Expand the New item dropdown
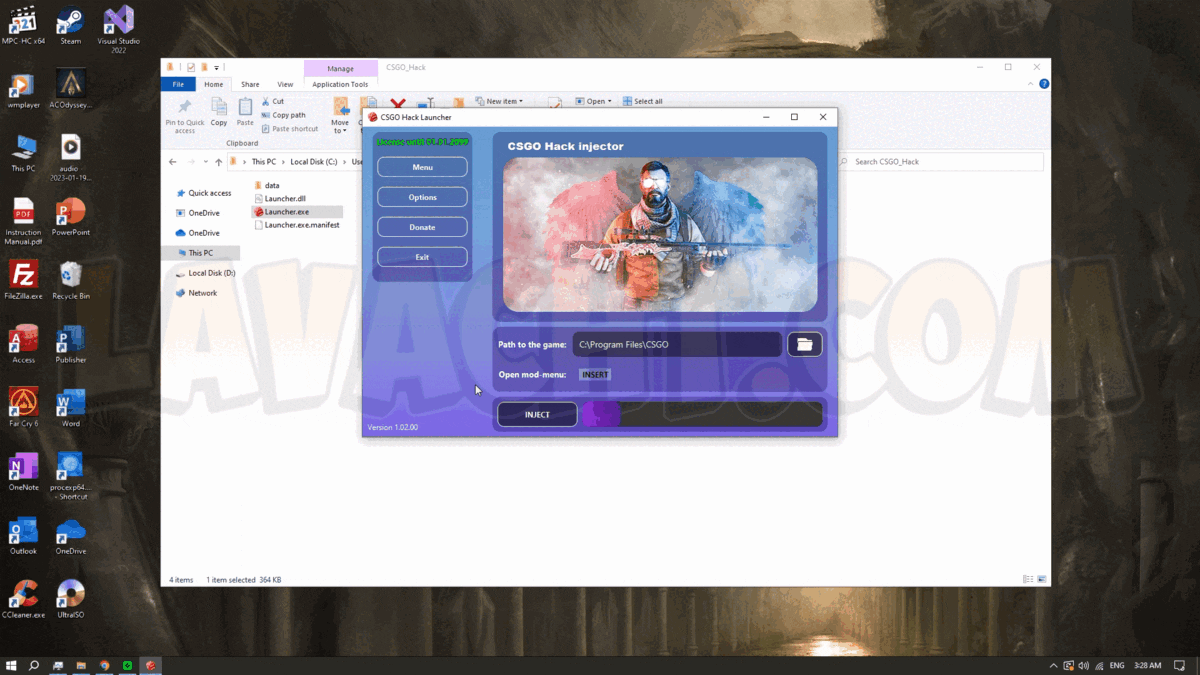1200x675 pixels. (499, 101)
